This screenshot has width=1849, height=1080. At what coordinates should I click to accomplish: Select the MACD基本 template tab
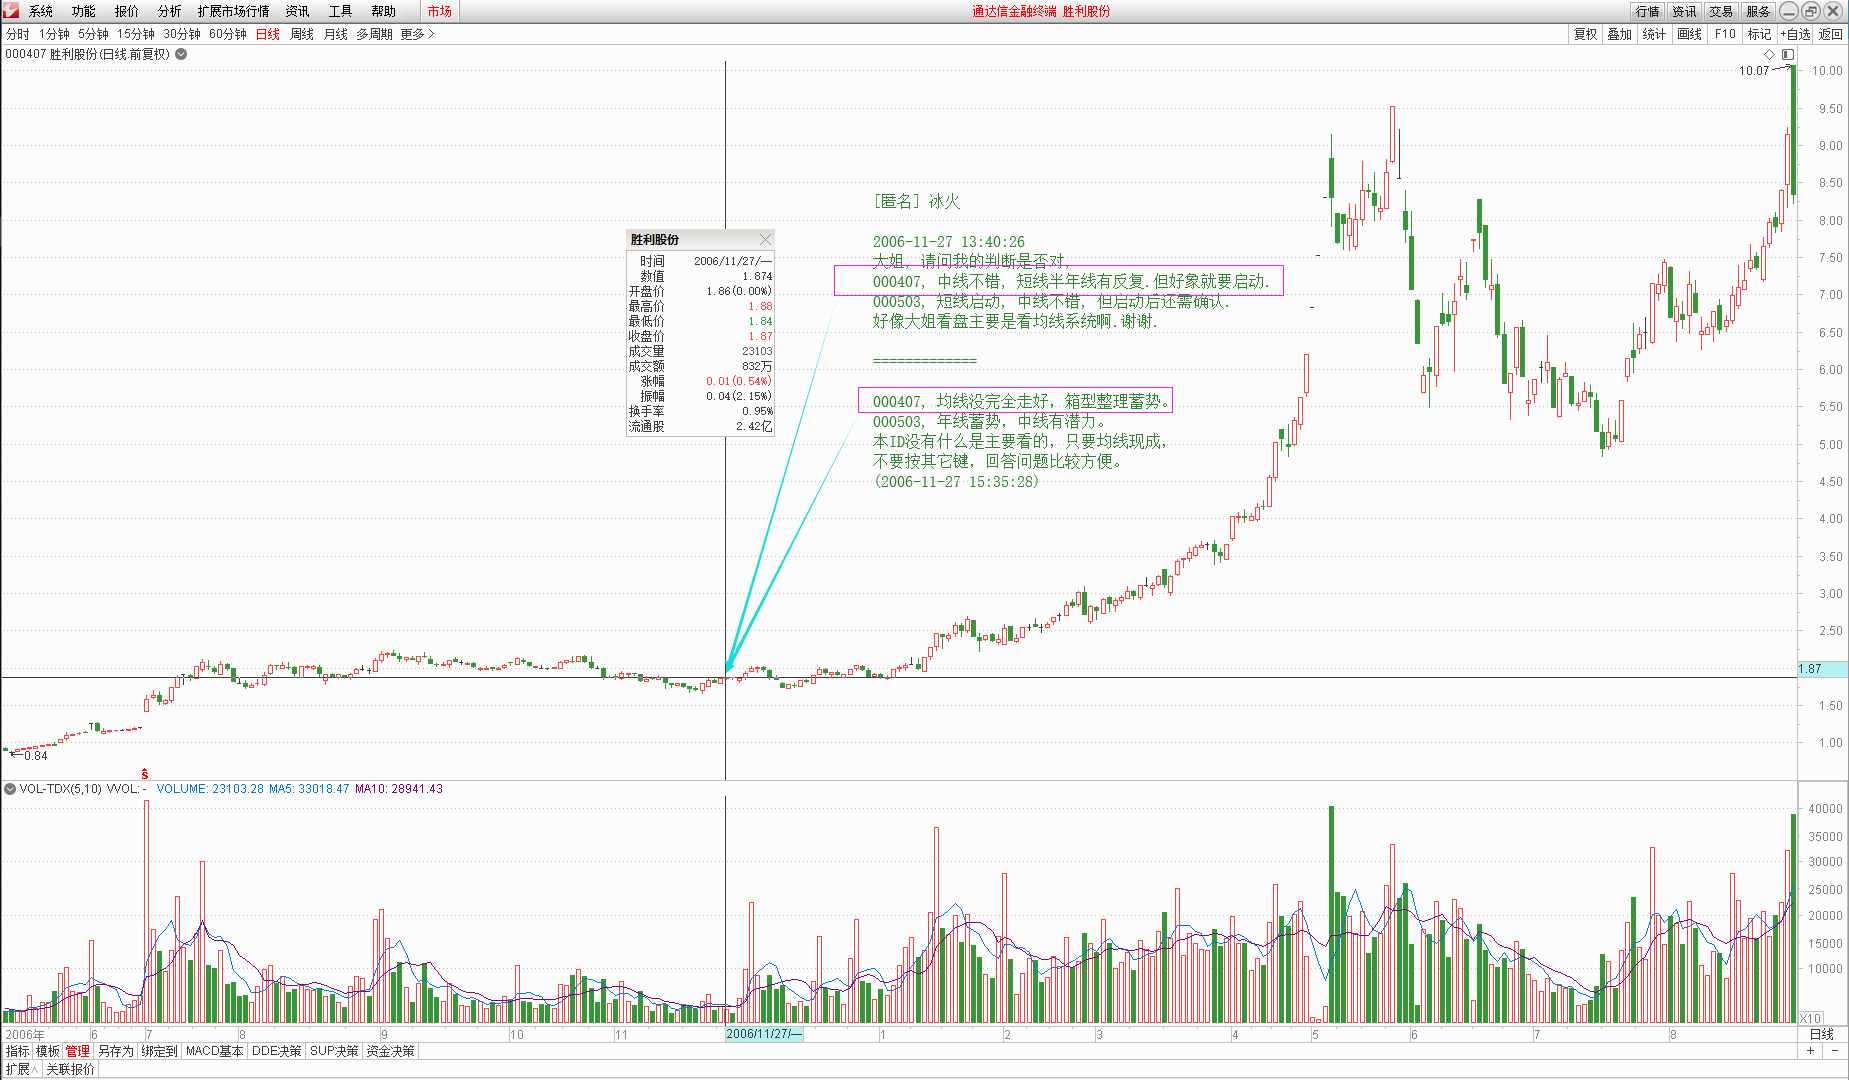point(214,1051)
